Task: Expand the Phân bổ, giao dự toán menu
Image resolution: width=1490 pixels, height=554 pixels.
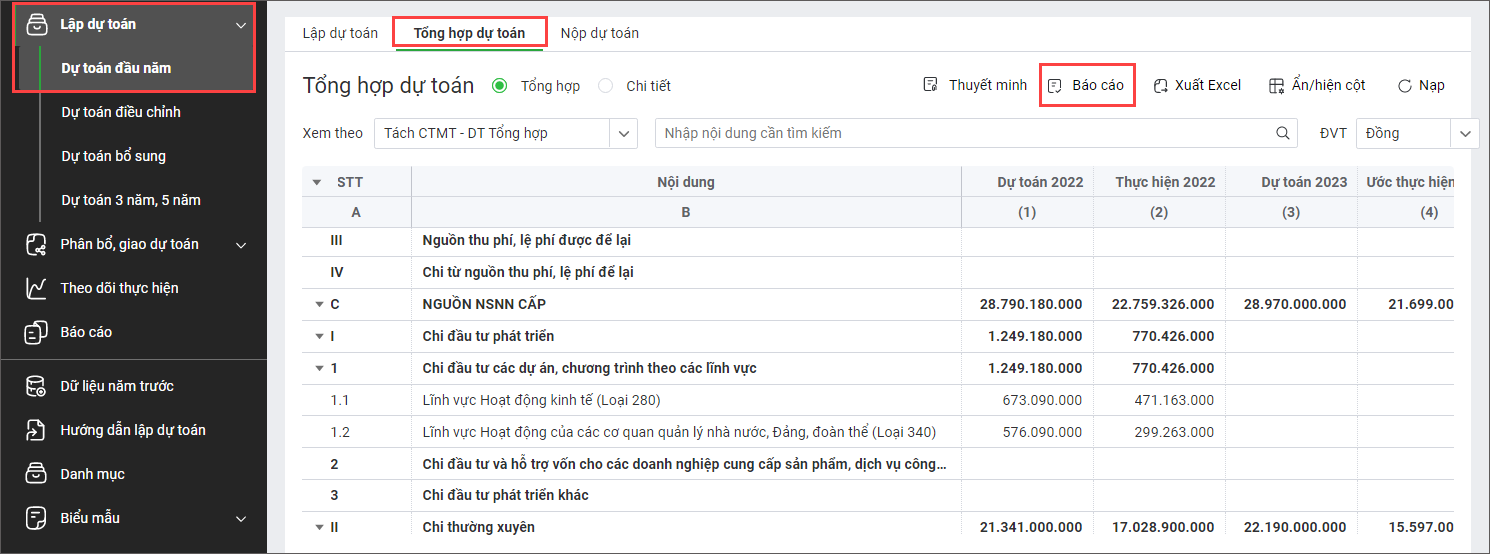Action: 240,244
